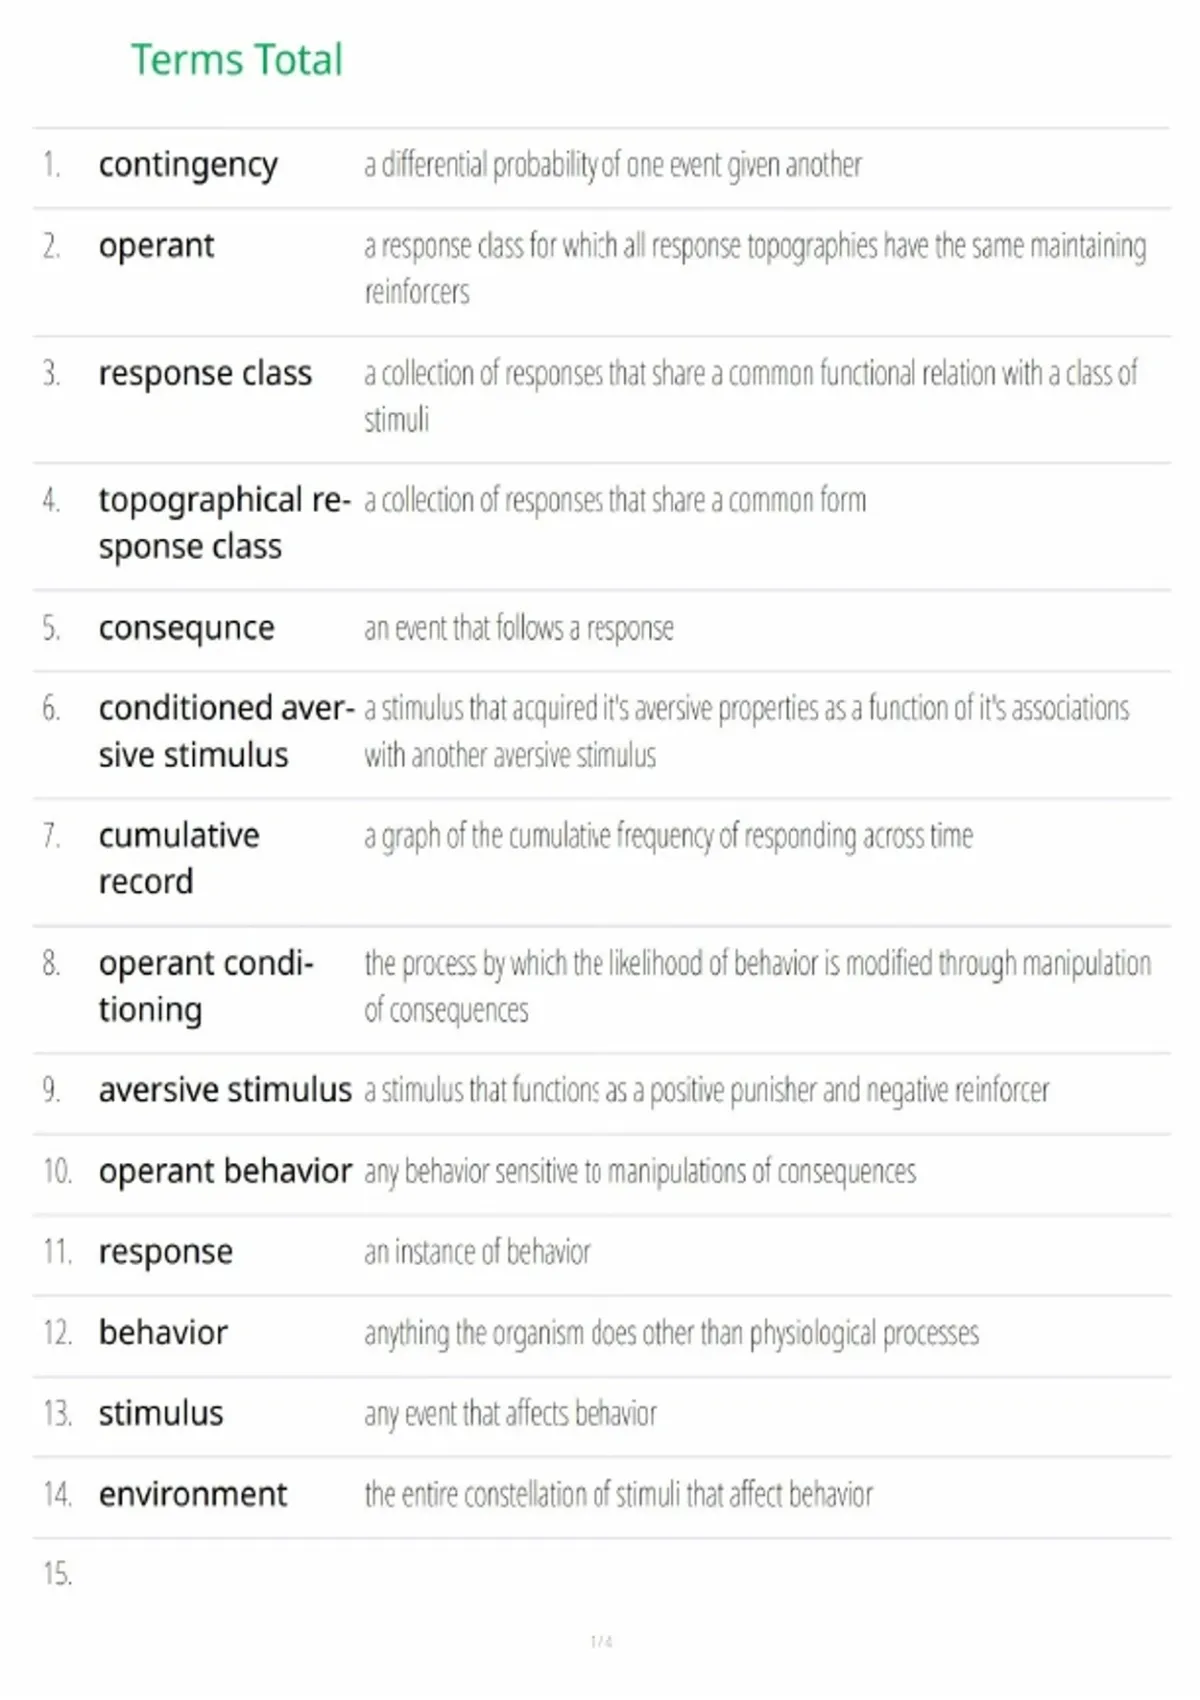Click the definition 'an instance of behavior'
Image resolution: width=1200 pixels, height=1700 pixels.
tap(477, 1252)
